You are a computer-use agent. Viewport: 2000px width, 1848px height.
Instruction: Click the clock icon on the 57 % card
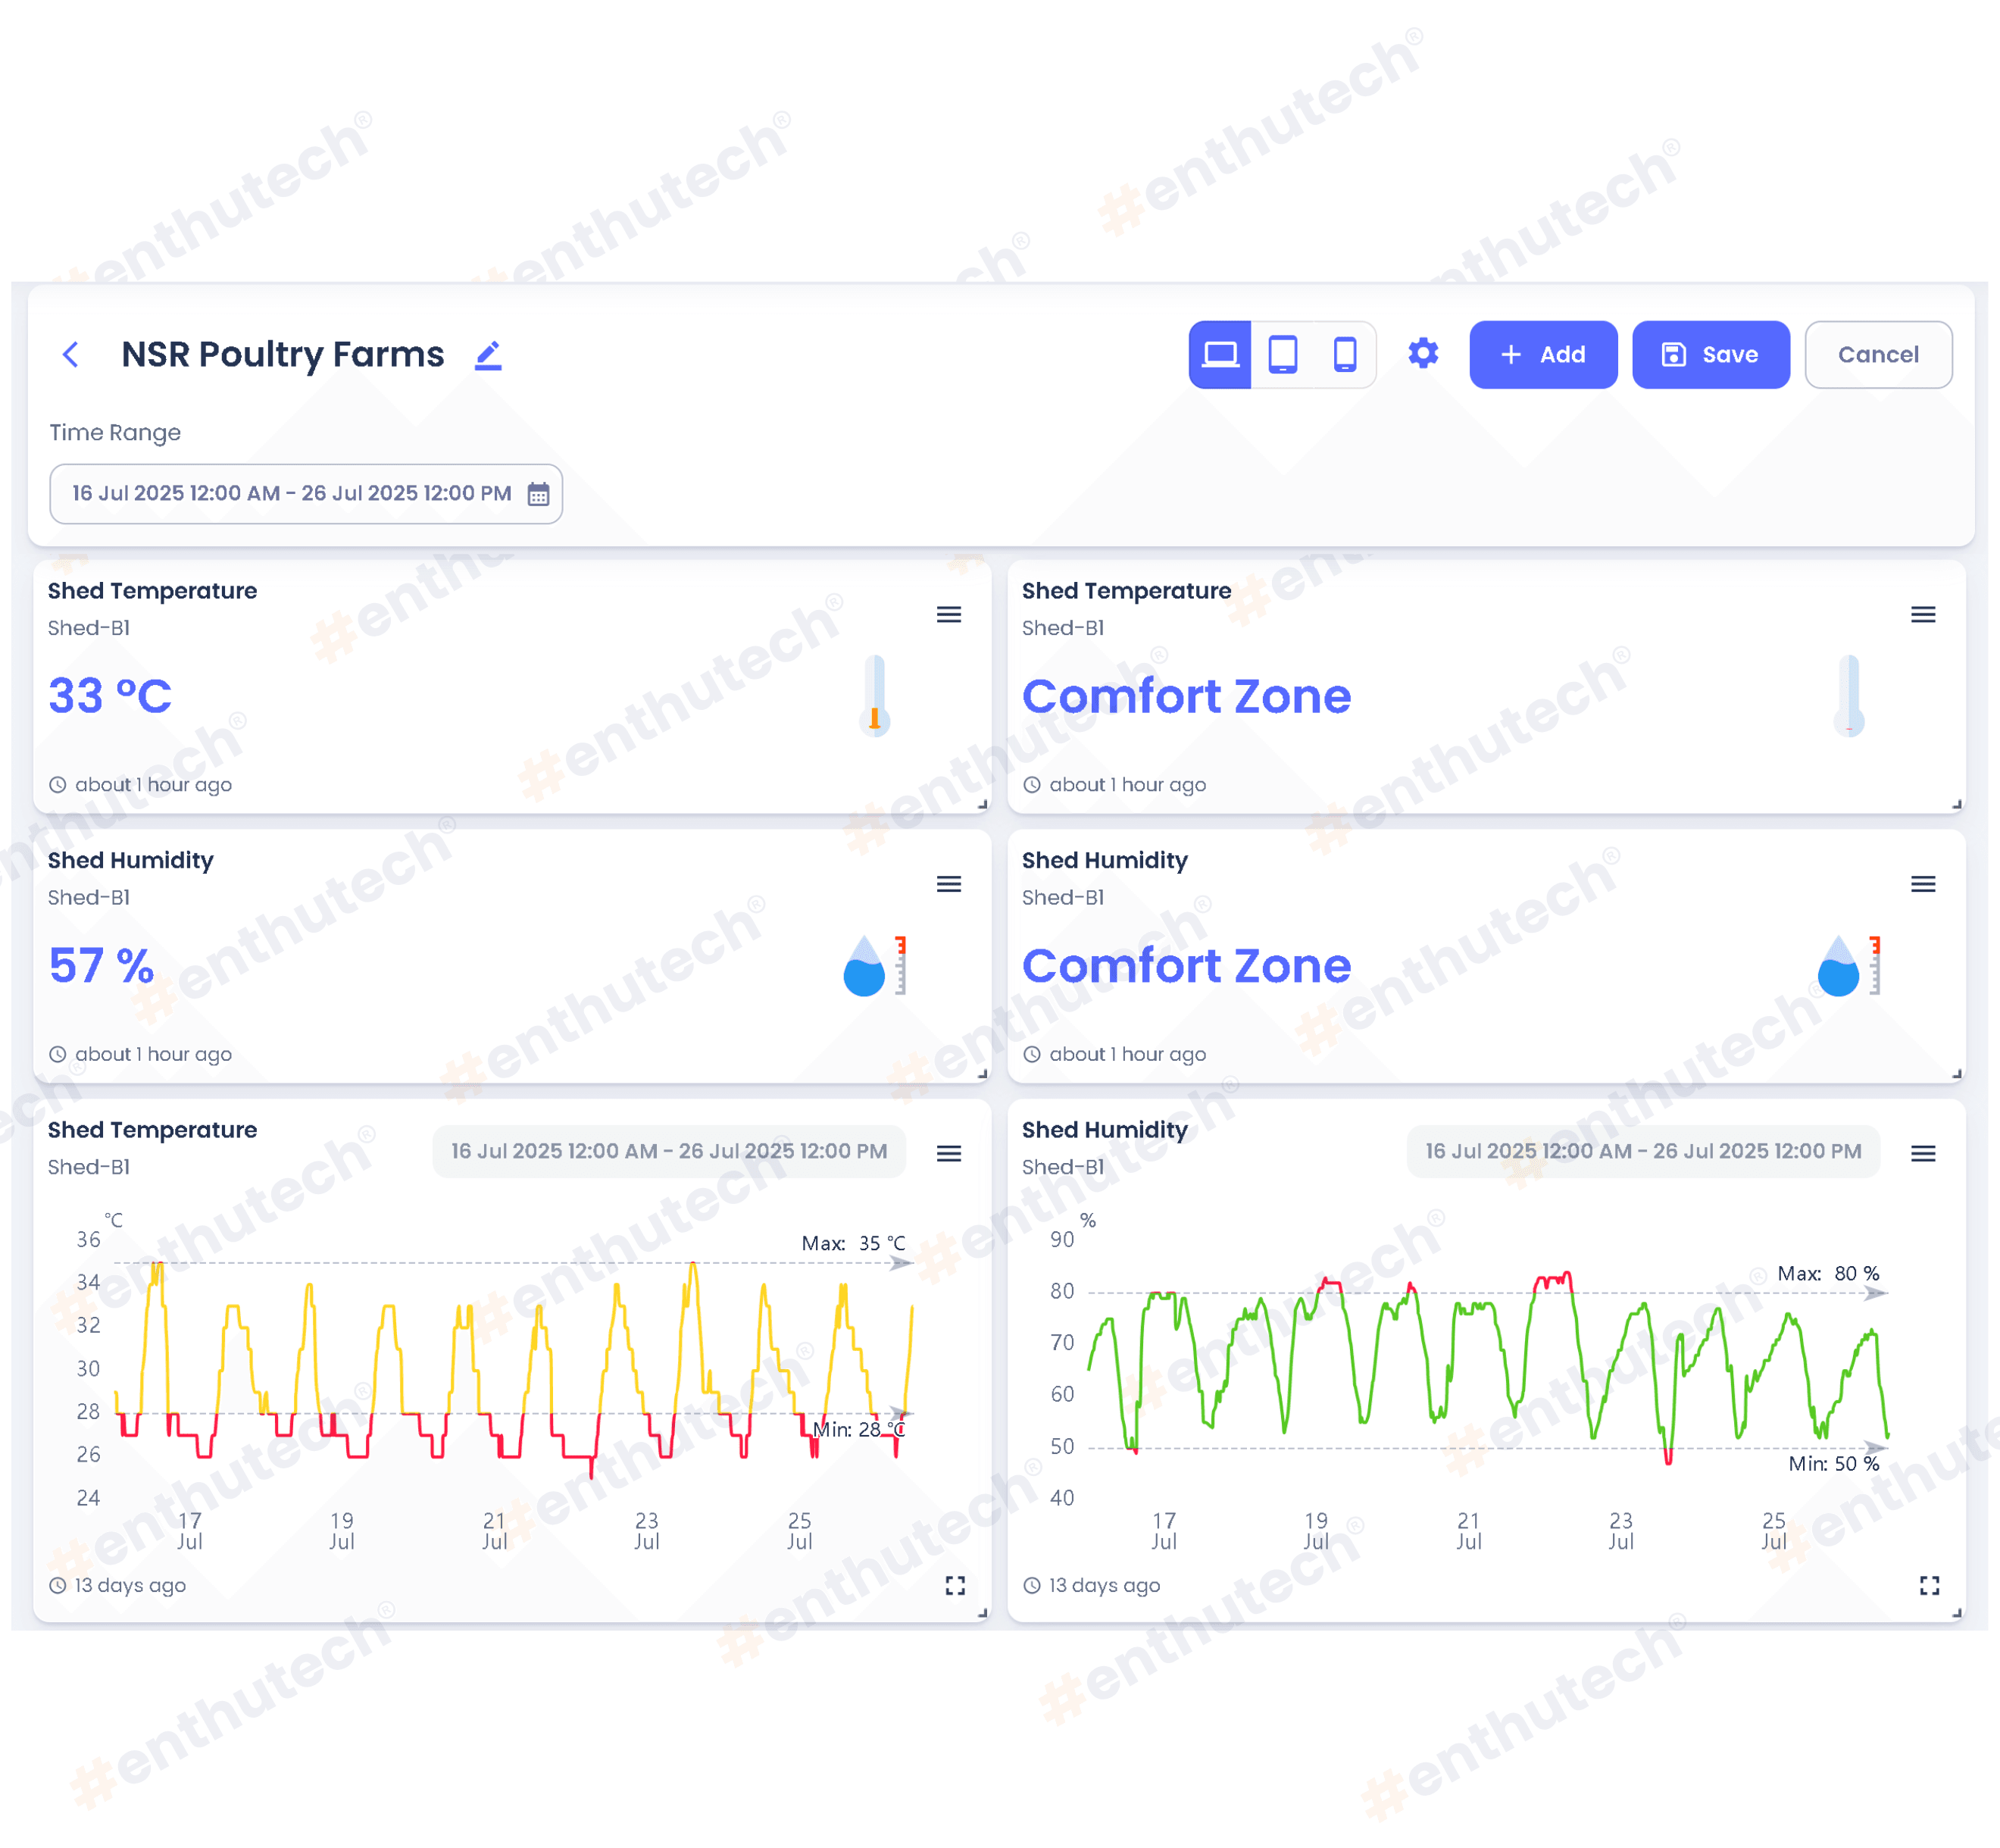(x=58, y=1054)
